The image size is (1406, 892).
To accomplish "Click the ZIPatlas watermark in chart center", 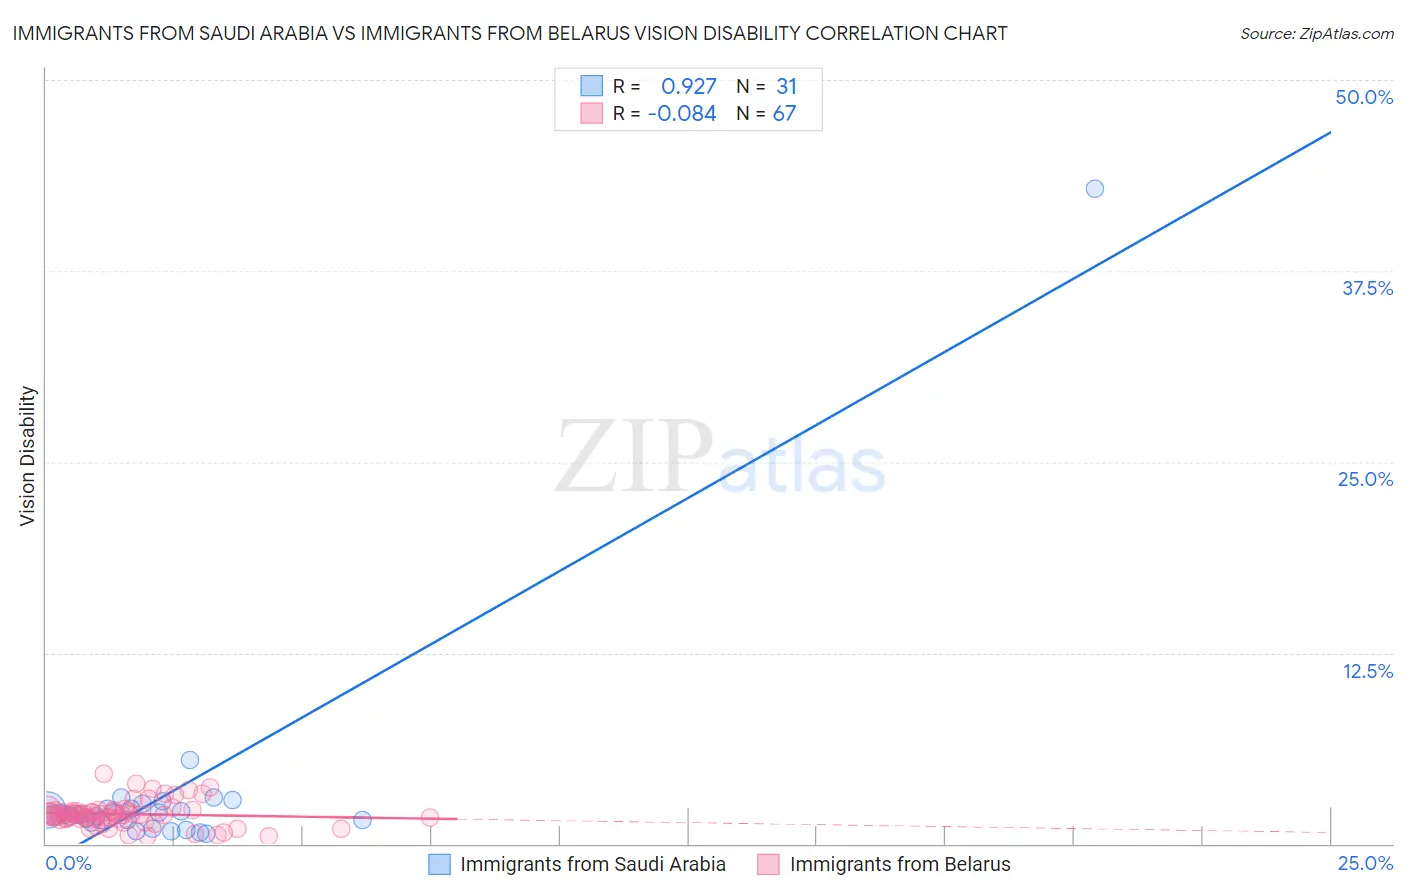I will coord(720,458).
